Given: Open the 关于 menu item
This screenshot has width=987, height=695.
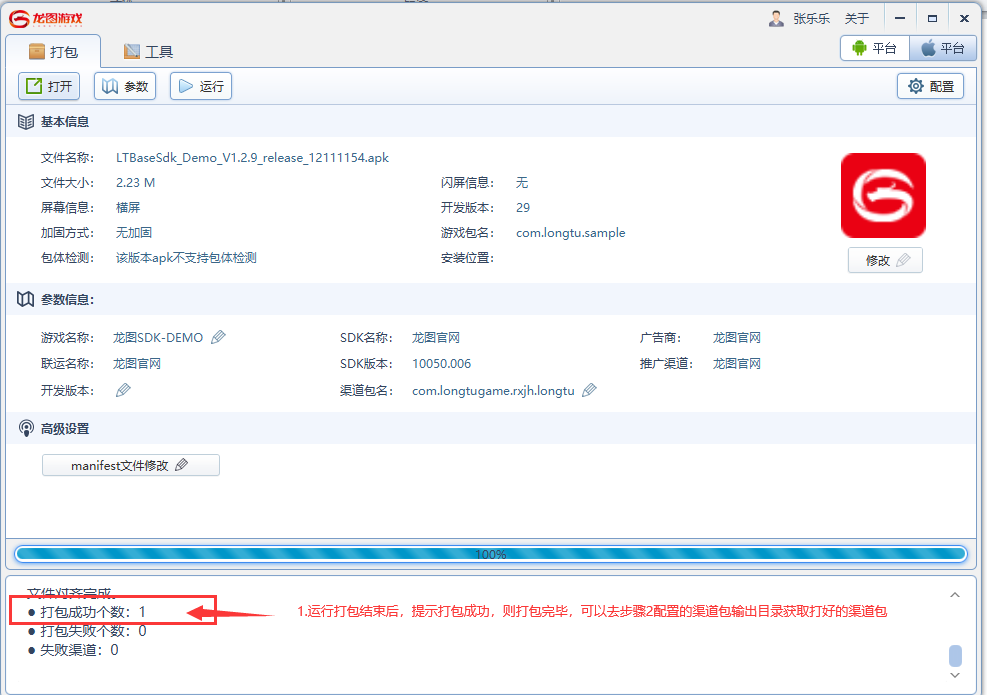Looking at the screenshot, I should (x=857, y=18).
